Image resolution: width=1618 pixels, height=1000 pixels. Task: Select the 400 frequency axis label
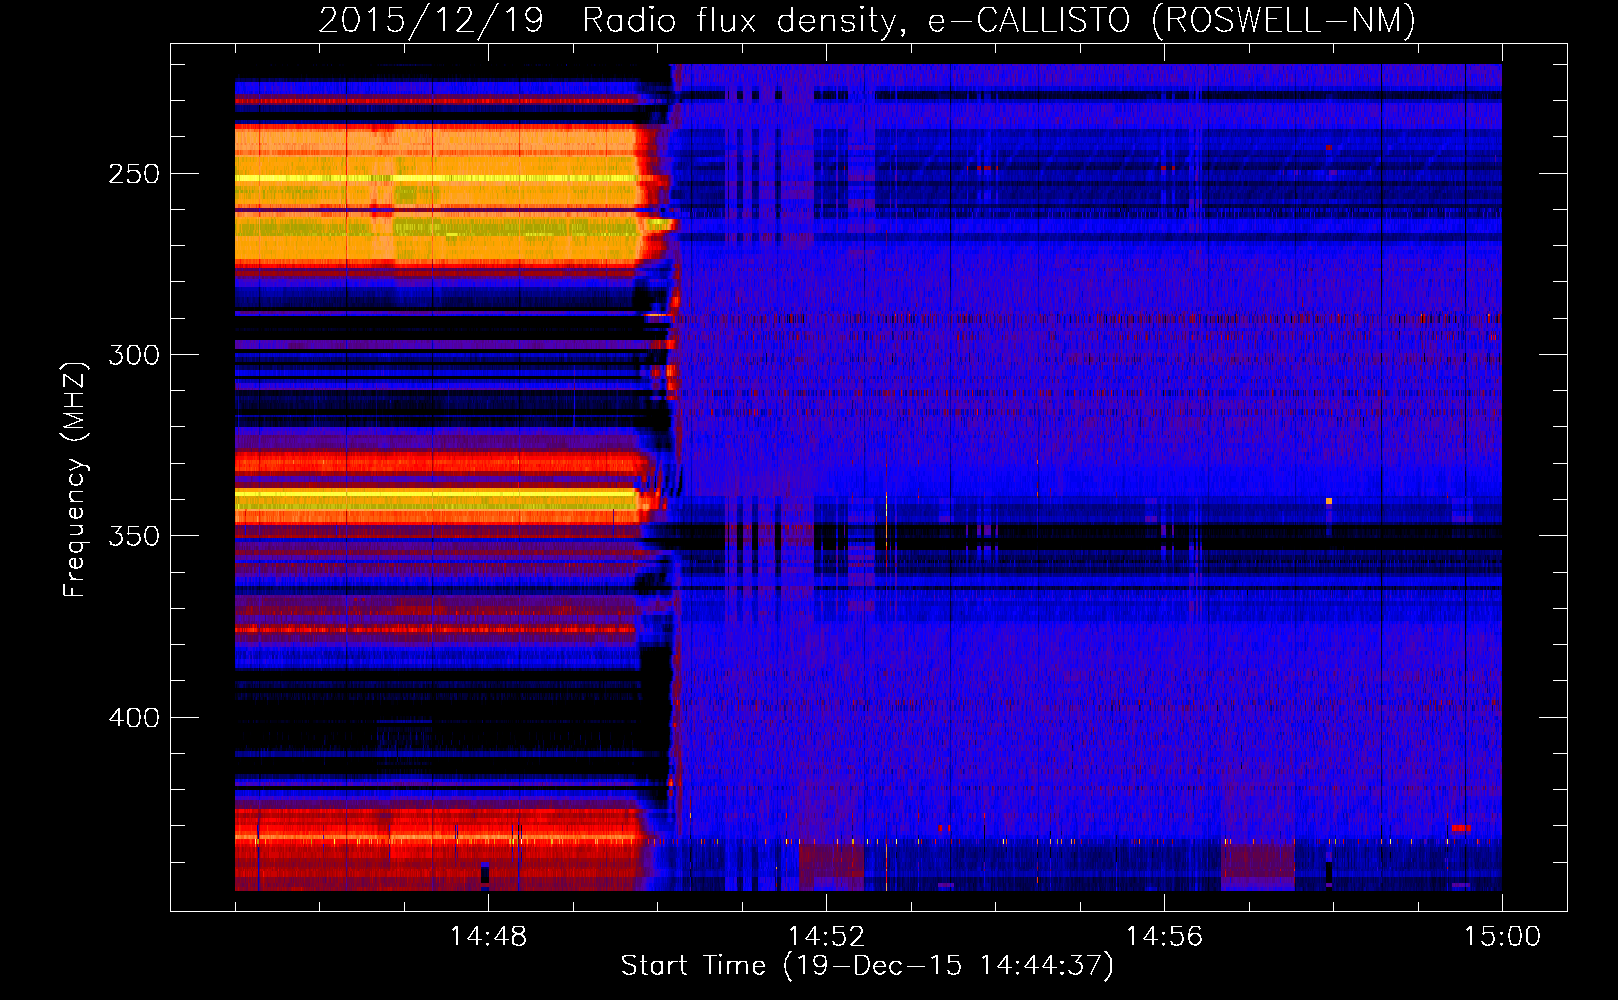134,718
